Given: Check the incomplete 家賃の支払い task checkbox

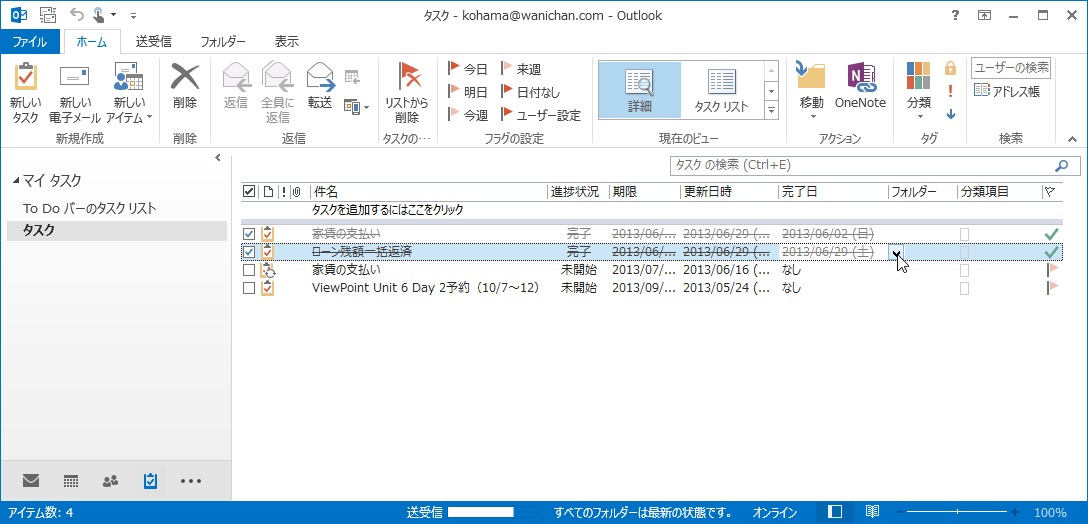Looking at the screenshot, I should [x=249, y=269].
